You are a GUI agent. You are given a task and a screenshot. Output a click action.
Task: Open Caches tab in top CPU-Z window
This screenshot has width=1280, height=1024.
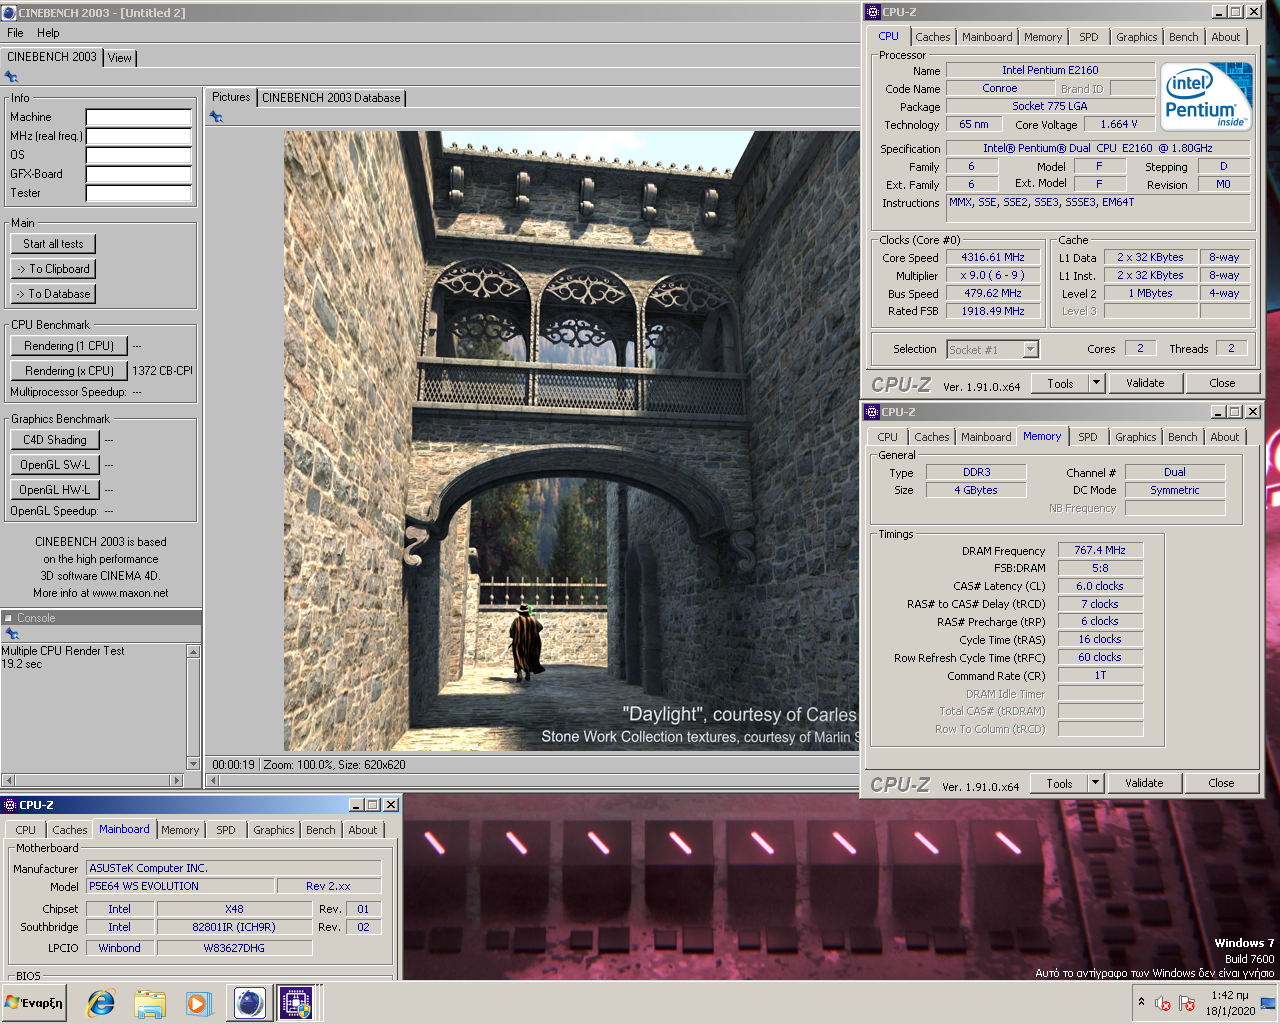click(932, 37)
